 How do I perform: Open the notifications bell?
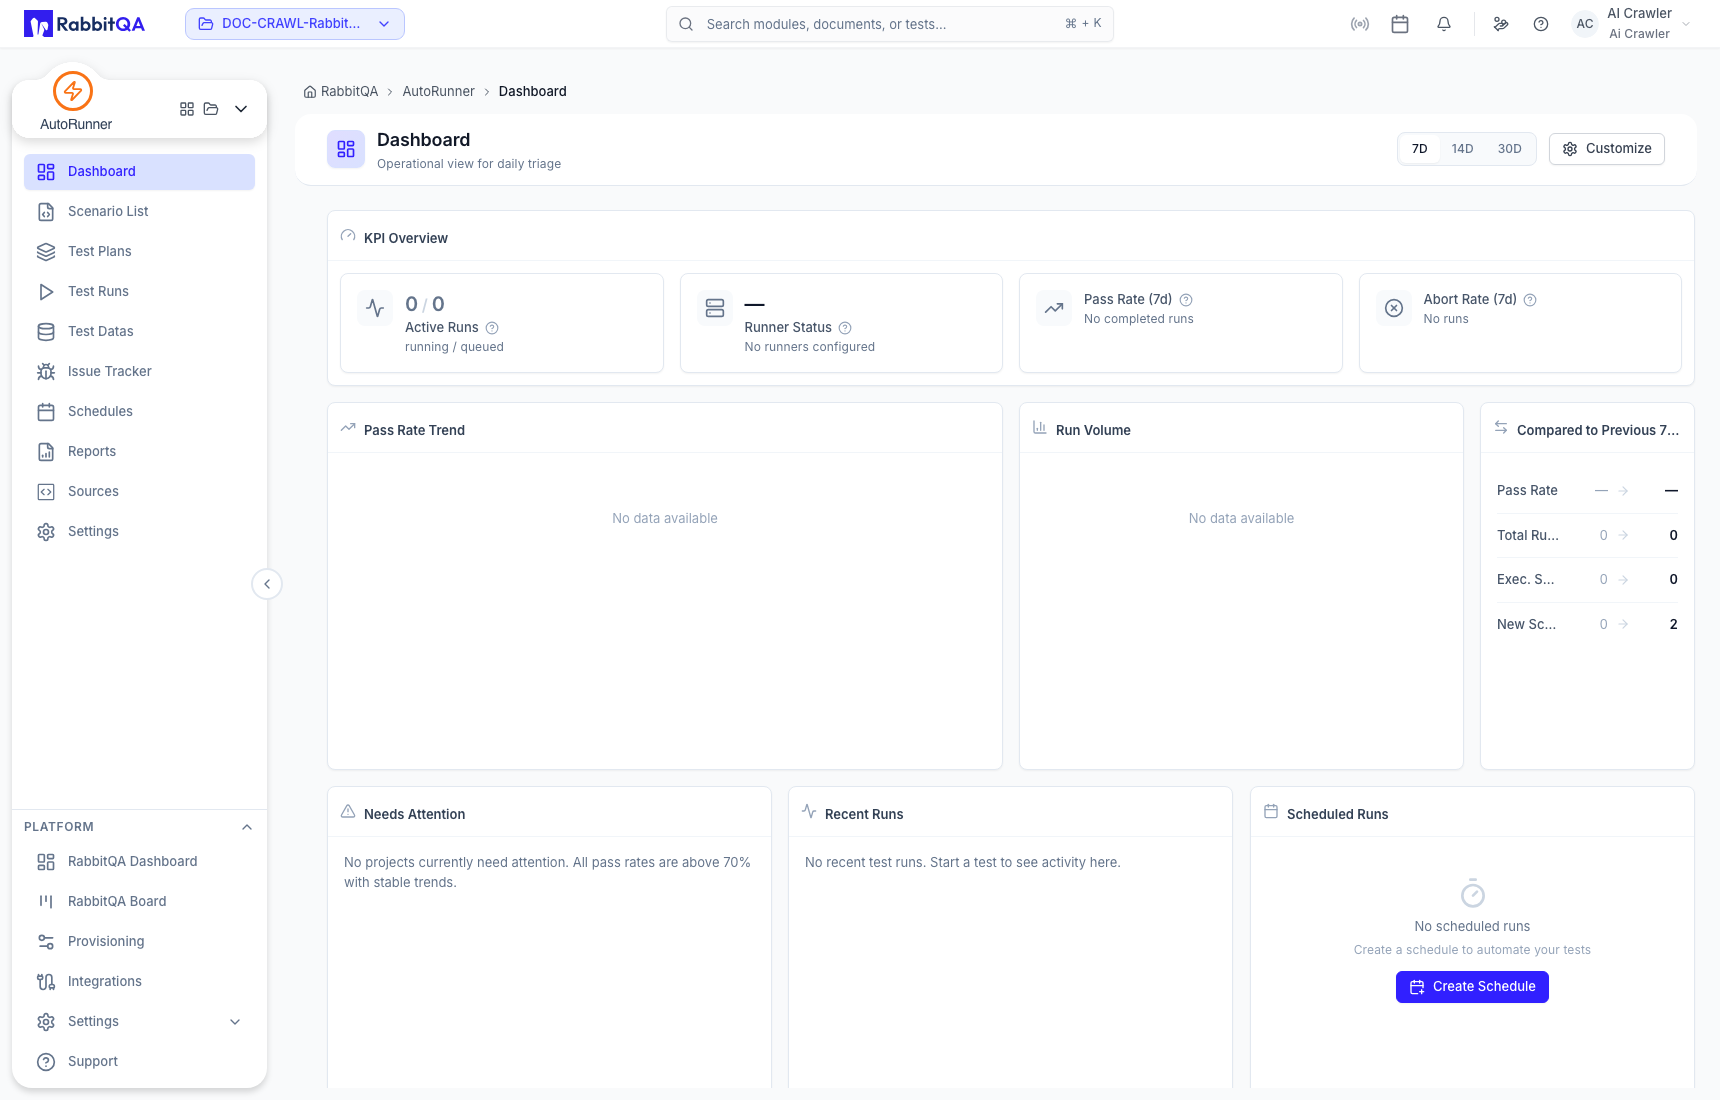1444,24
